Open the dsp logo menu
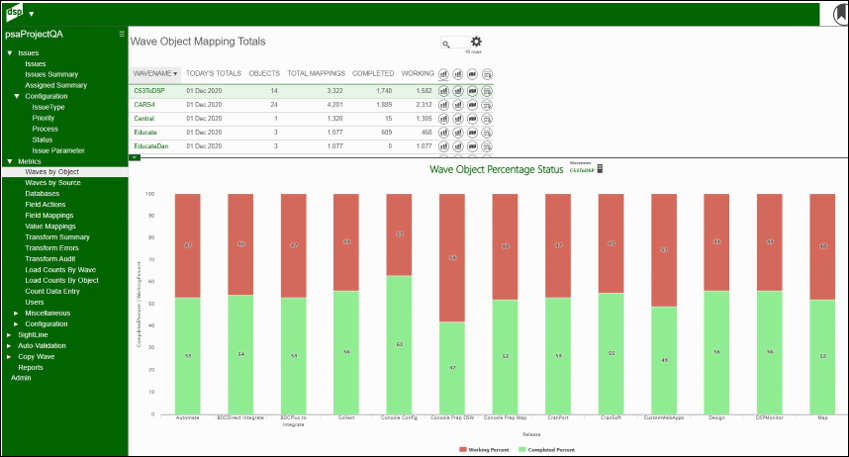The image size is (849, 457). tap(15, 12)
